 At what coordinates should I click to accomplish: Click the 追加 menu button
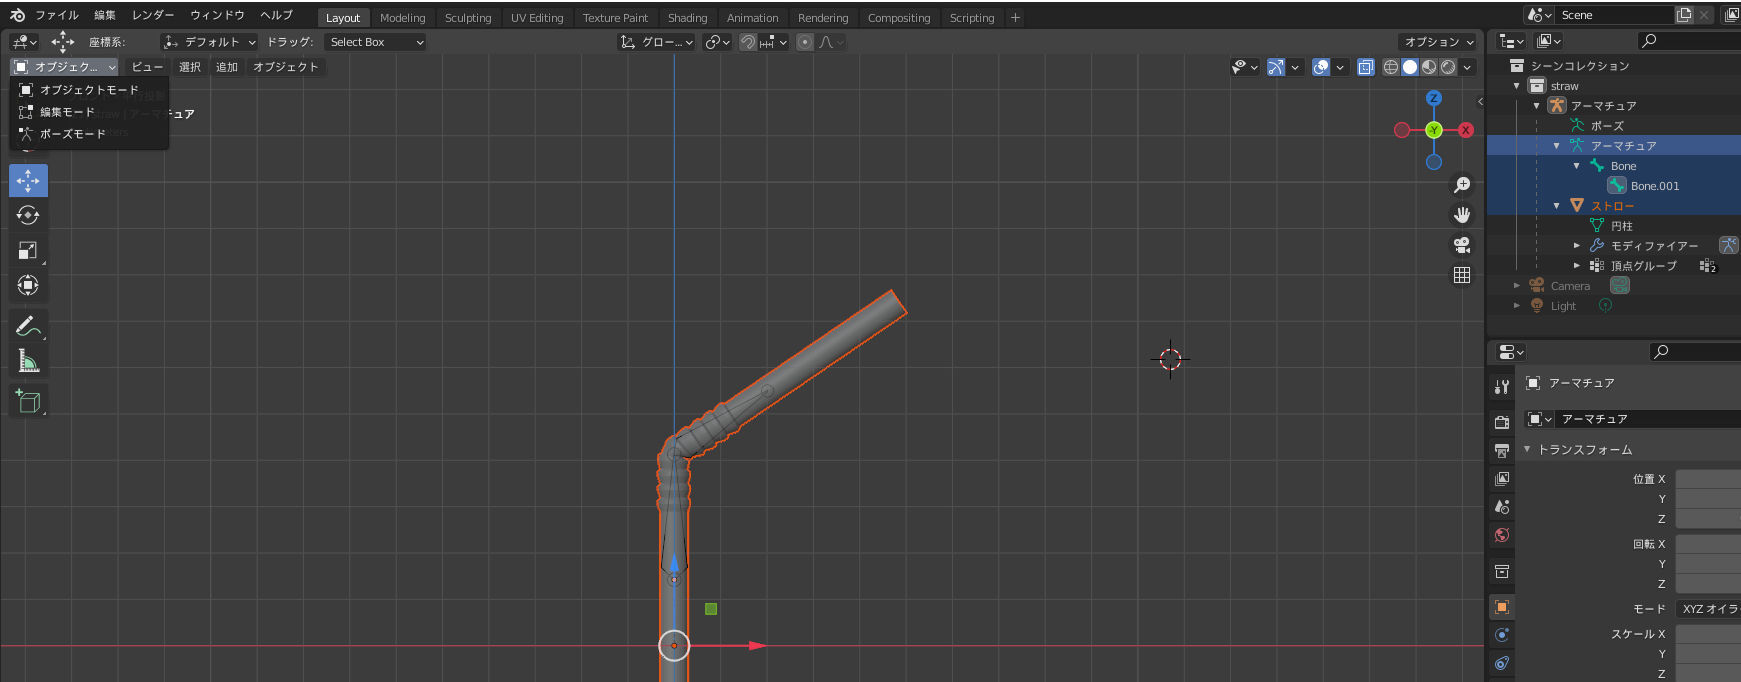pos(227,67)
